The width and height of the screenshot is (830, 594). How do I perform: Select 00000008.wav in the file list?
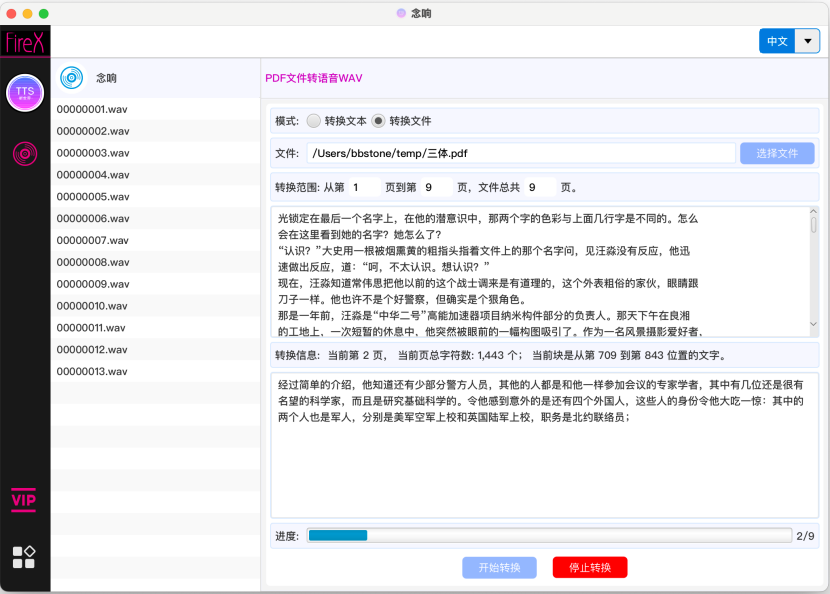point(156,262)
